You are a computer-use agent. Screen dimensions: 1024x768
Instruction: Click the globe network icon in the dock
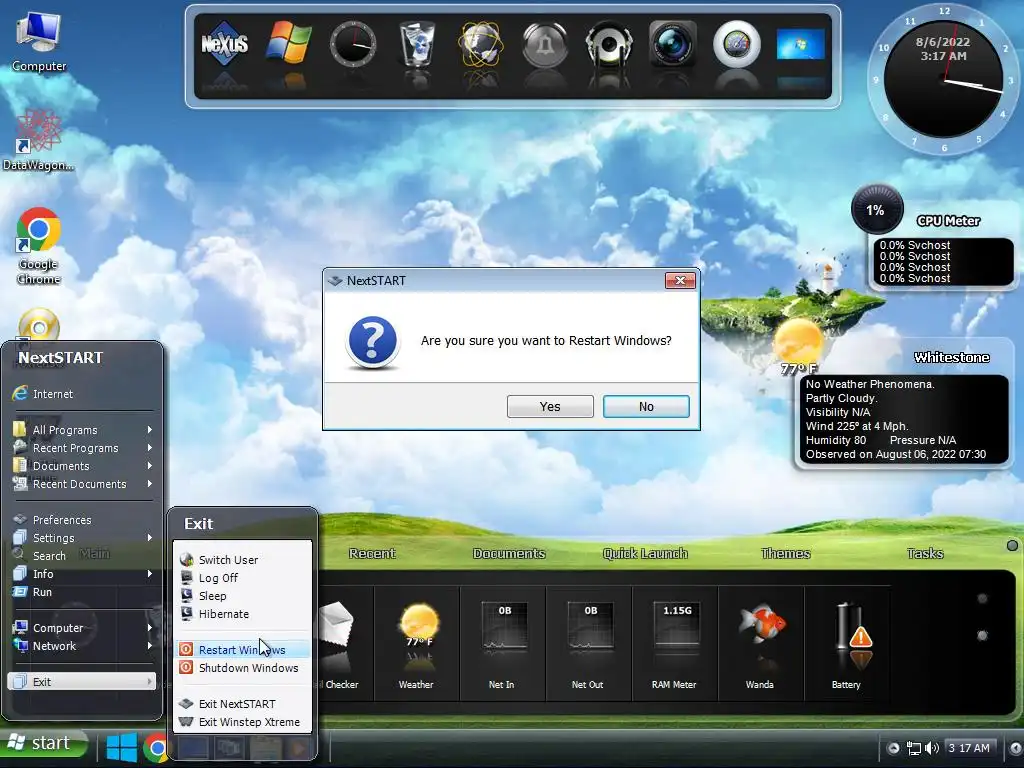click(x=481, y=44)
